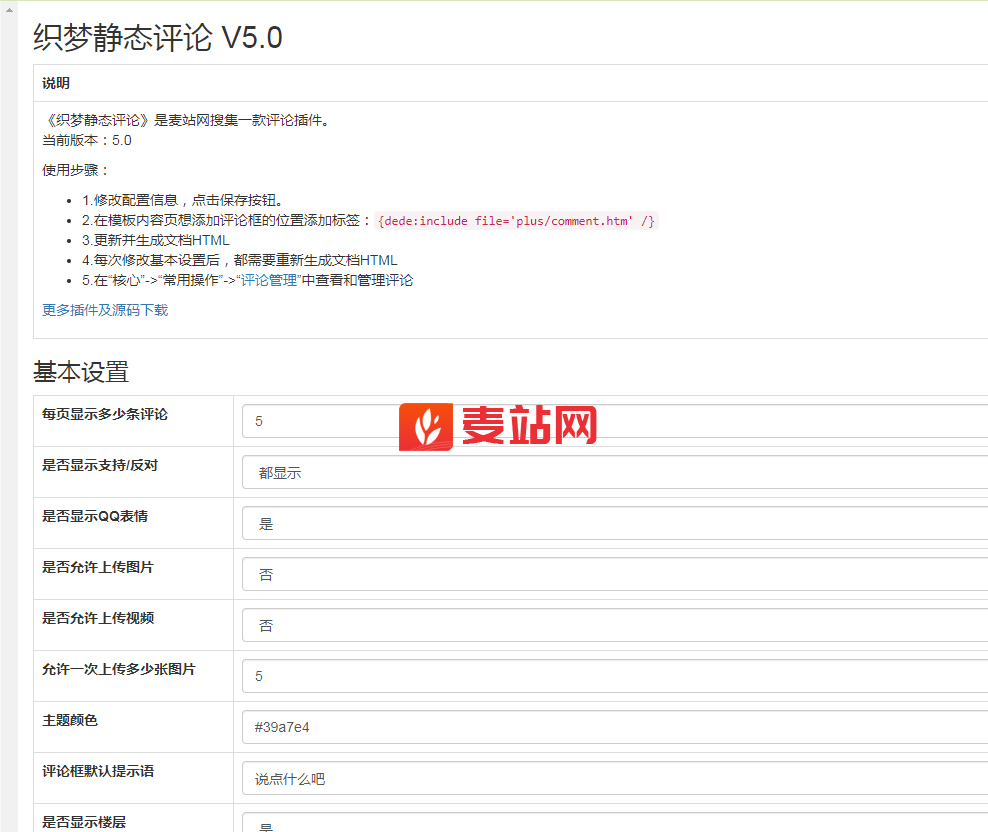Click the 麦站网 red leaf logo icon
Image resolution: width=988 pixels, height=832 pixels.
(426, 428)
